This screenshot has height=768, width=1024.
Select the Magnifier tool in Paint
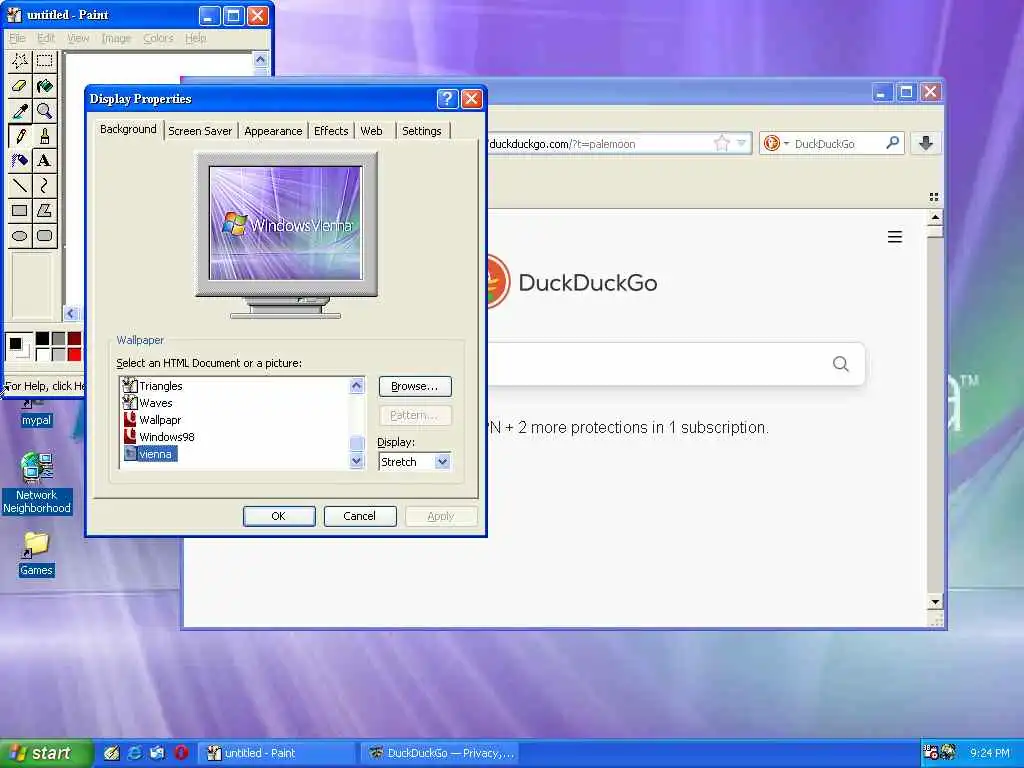tap(44, 110)
